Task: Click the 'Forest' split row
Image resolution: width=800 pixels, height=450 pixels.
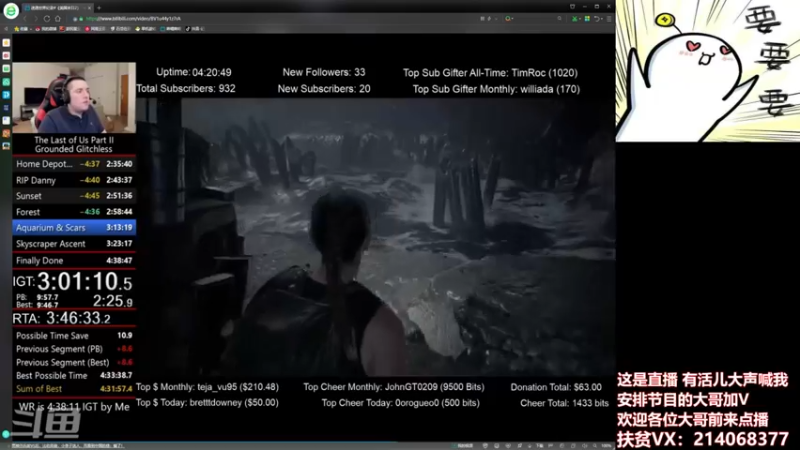Action: point(74,212)
